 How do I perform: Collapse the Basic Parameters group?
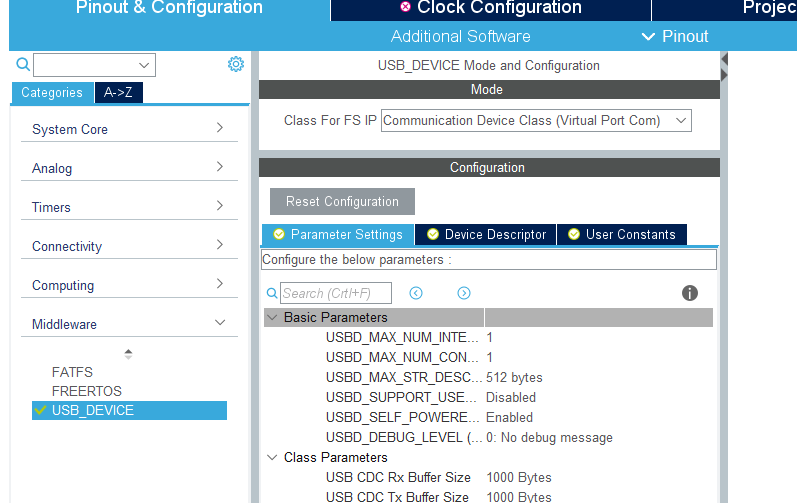pyautogui.click(x=272, y=318)
